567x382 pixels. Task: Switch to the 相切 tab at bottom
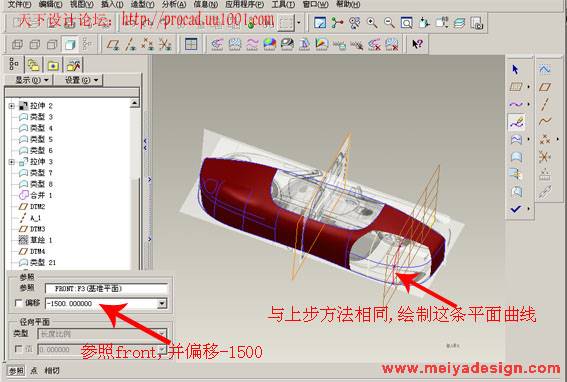52,371
